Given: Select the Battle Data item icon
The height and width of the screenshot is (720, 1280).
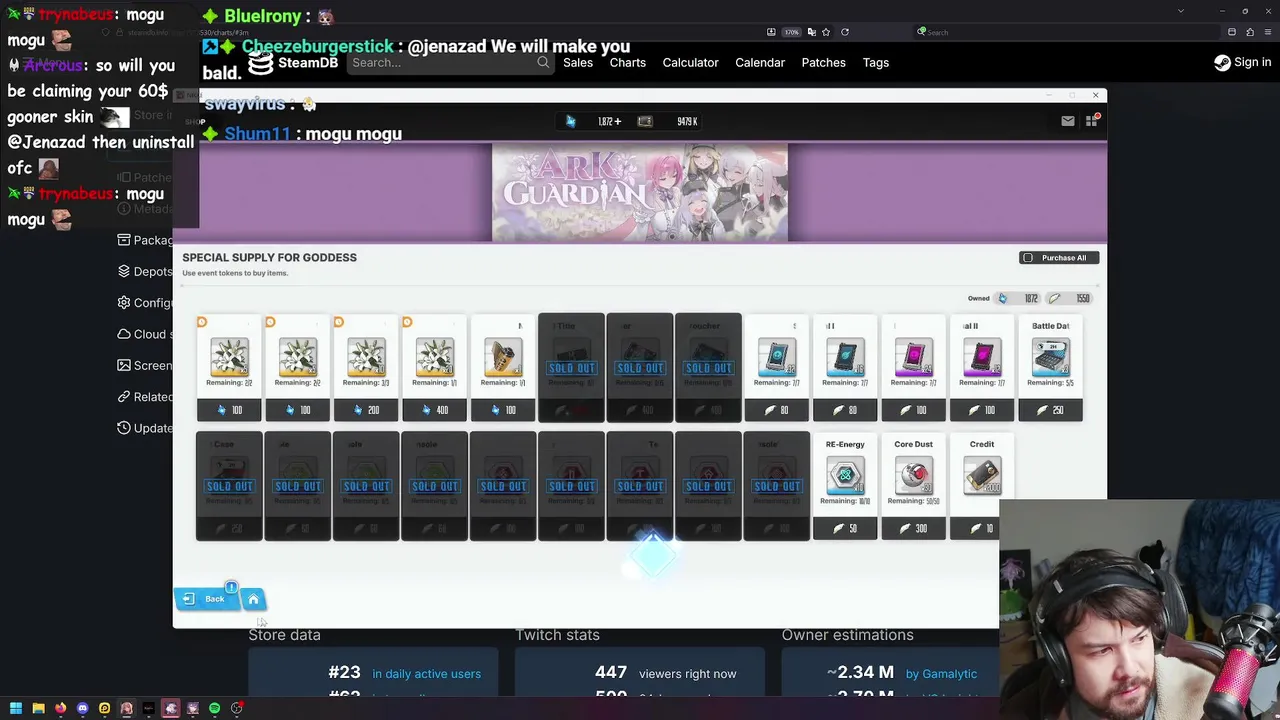Looking at the screenshot, I should pos(1050,357).
